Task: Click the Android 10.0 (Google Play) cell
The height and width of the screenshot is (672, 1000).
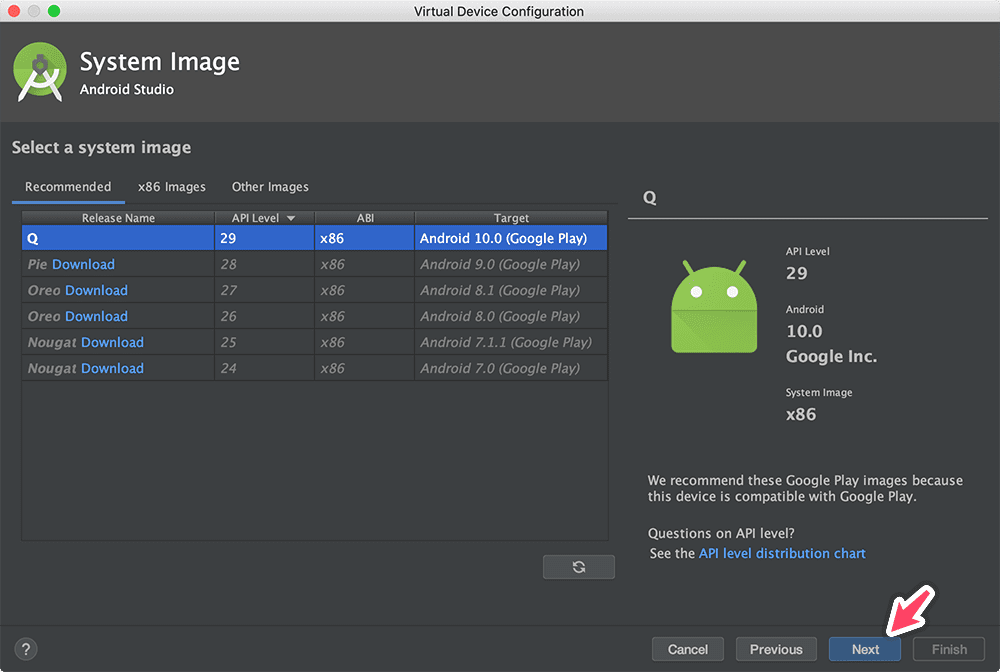Action: (511, 238)
